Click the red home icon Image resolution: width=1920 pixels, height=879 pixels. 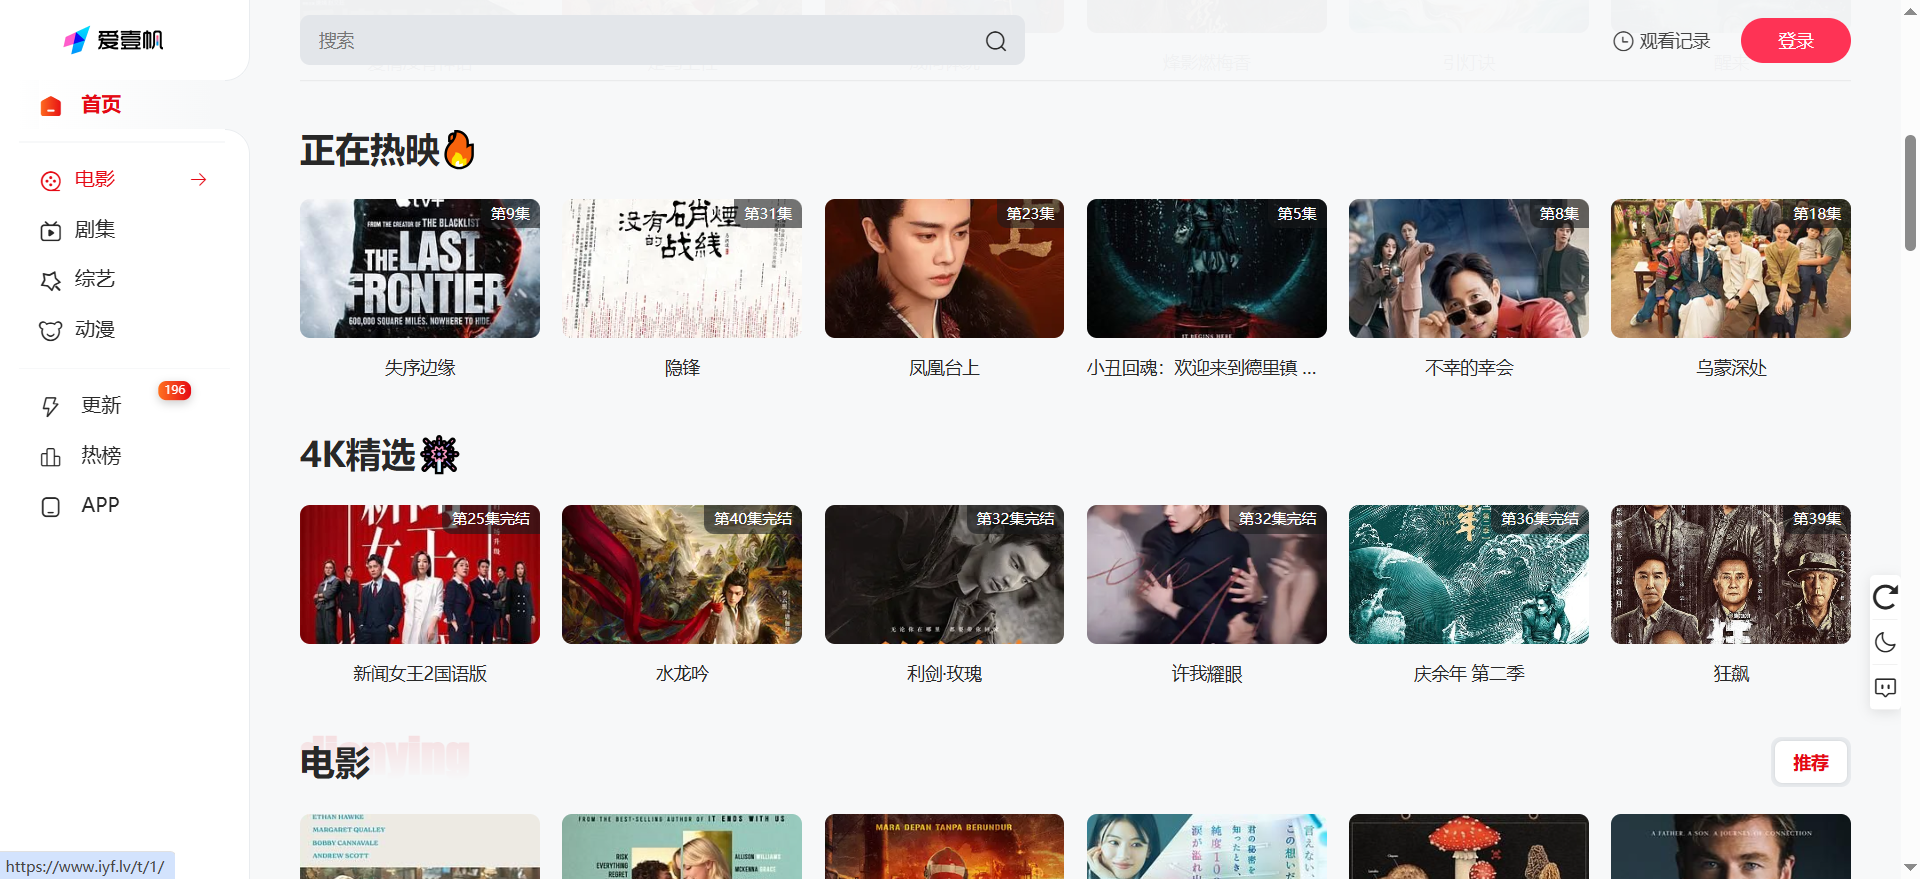click(x=51, y=106)
